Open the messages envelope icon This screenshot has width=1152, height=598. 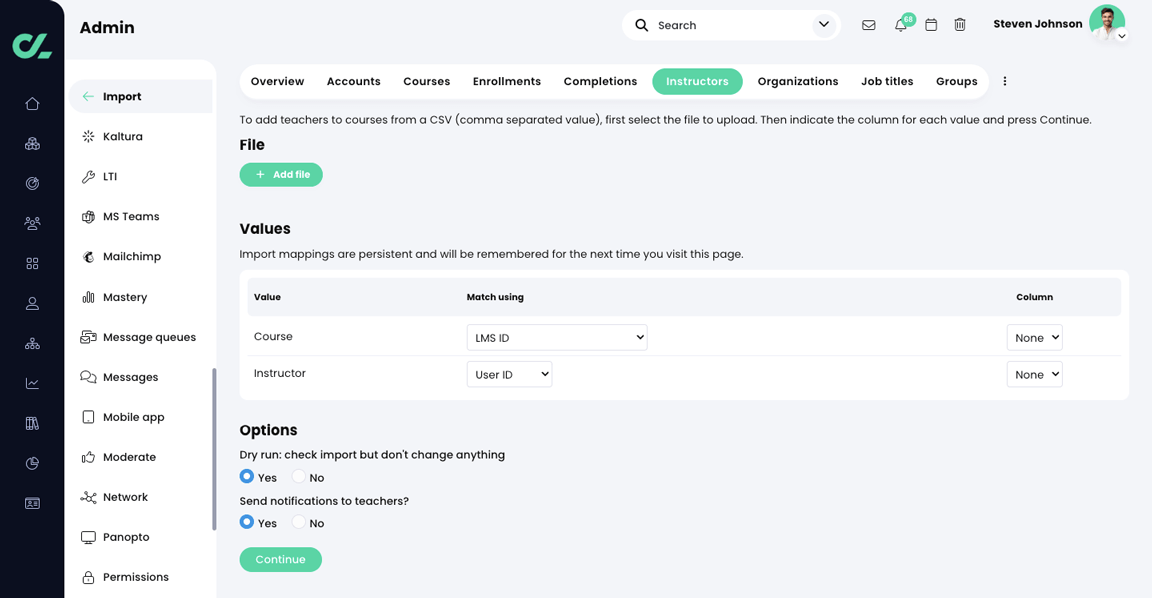868,25
